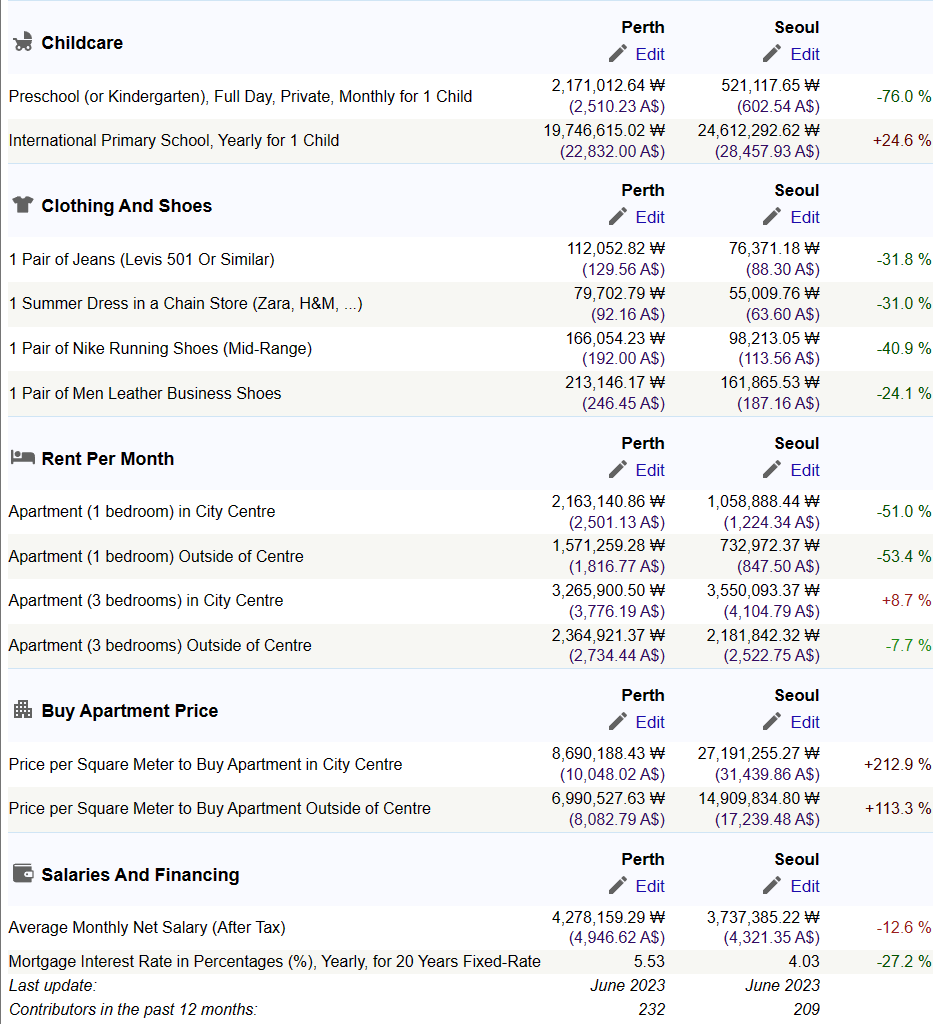Click Average Monthly Net Salary label
Image resolution: width=939 pixels, height=1024 pixels.
click(x=147, y=927)
